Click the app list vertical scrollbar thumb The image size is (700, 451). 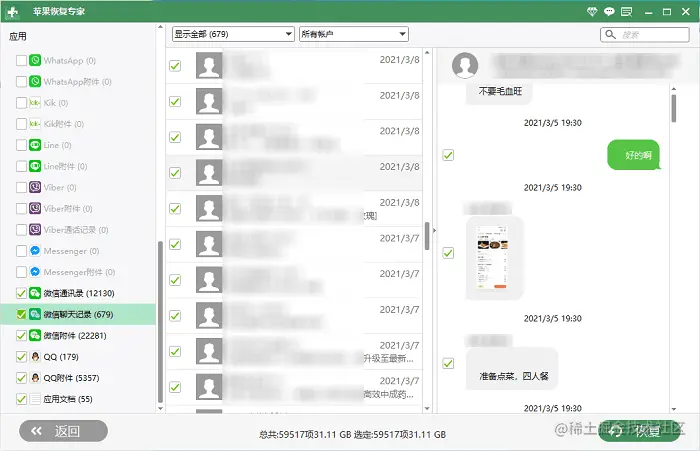[160, 322]
